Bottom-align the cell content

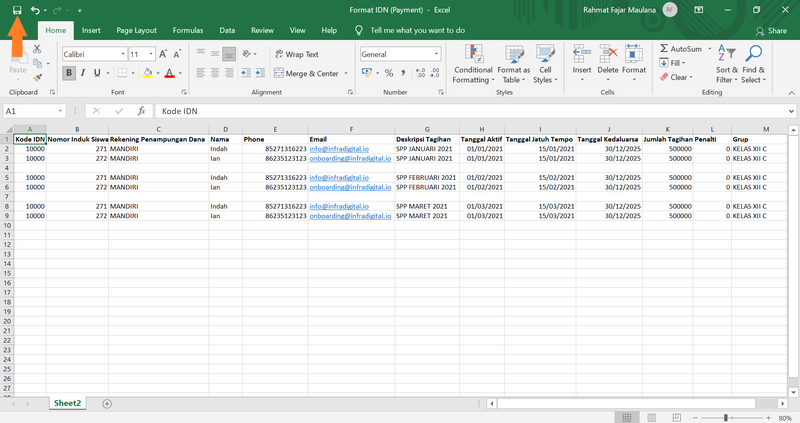pyautogui.click(x=229, y=54)
